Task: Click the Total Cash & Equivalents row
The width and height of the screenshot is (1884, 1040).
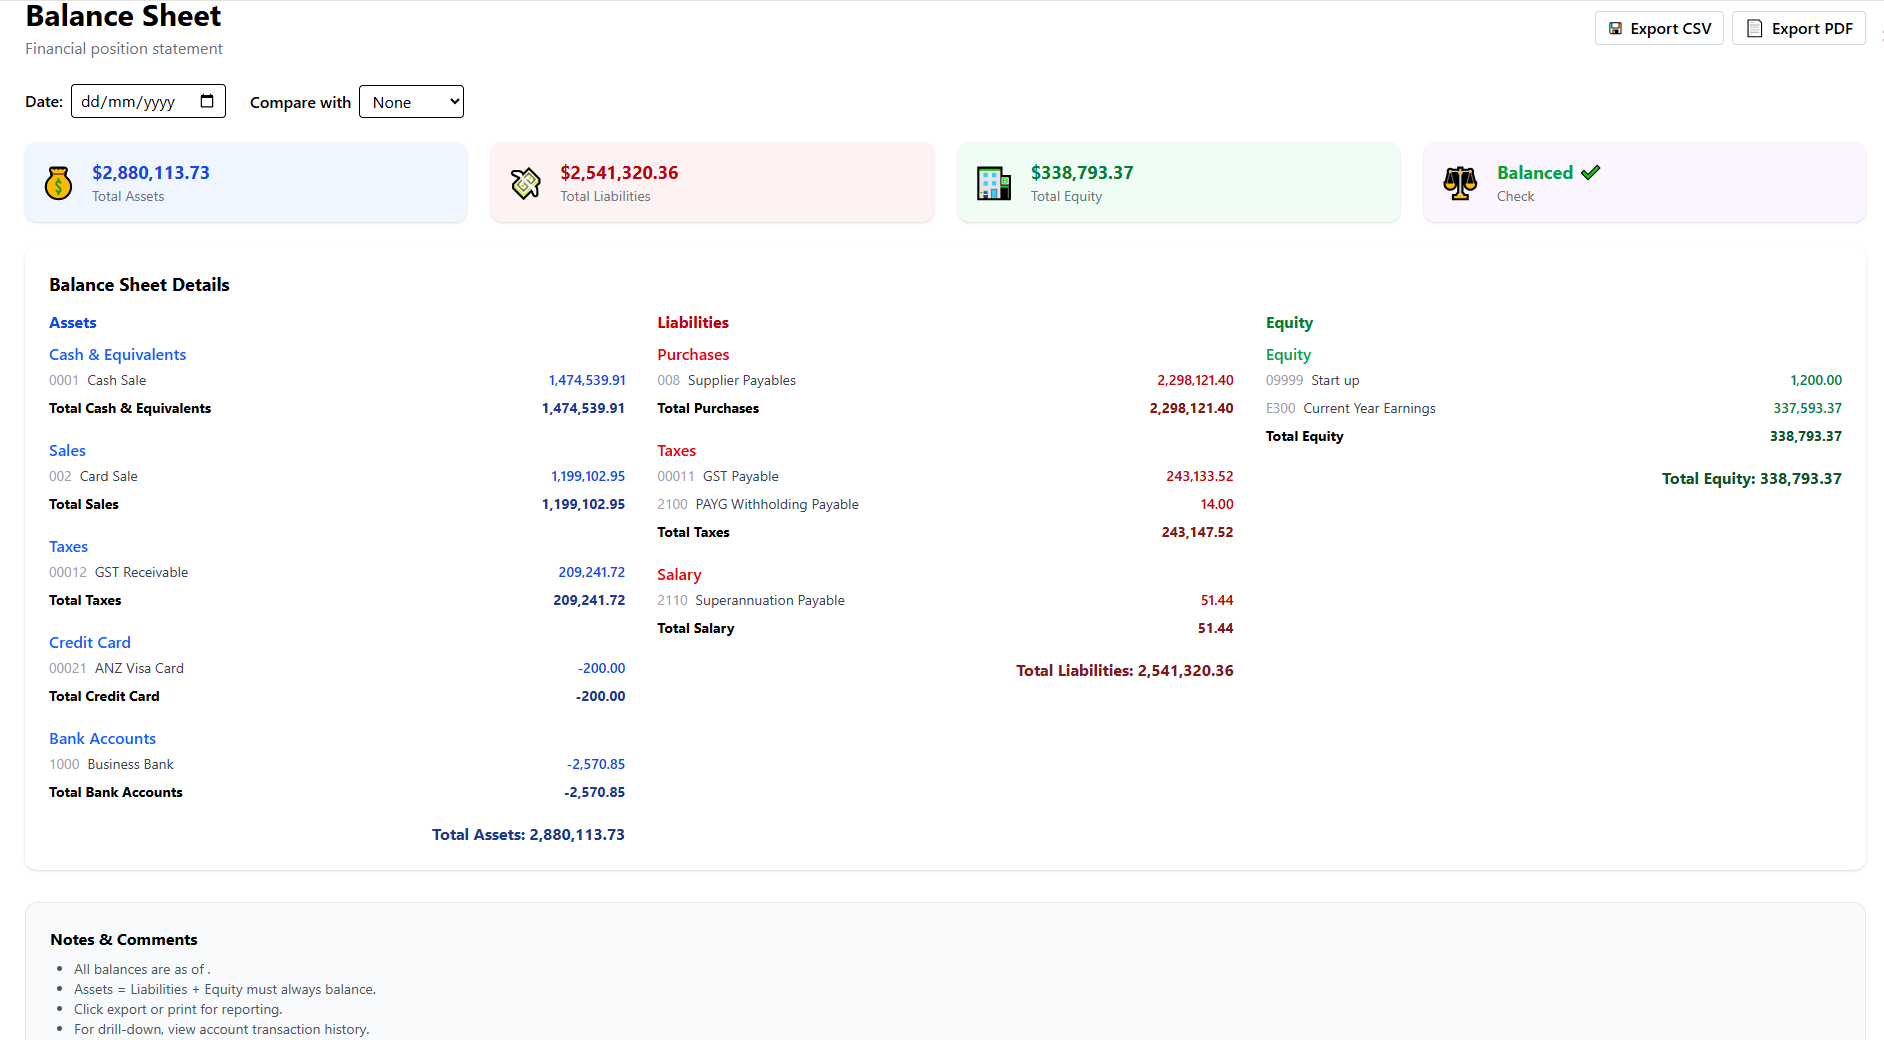Action: pos(337,408)
